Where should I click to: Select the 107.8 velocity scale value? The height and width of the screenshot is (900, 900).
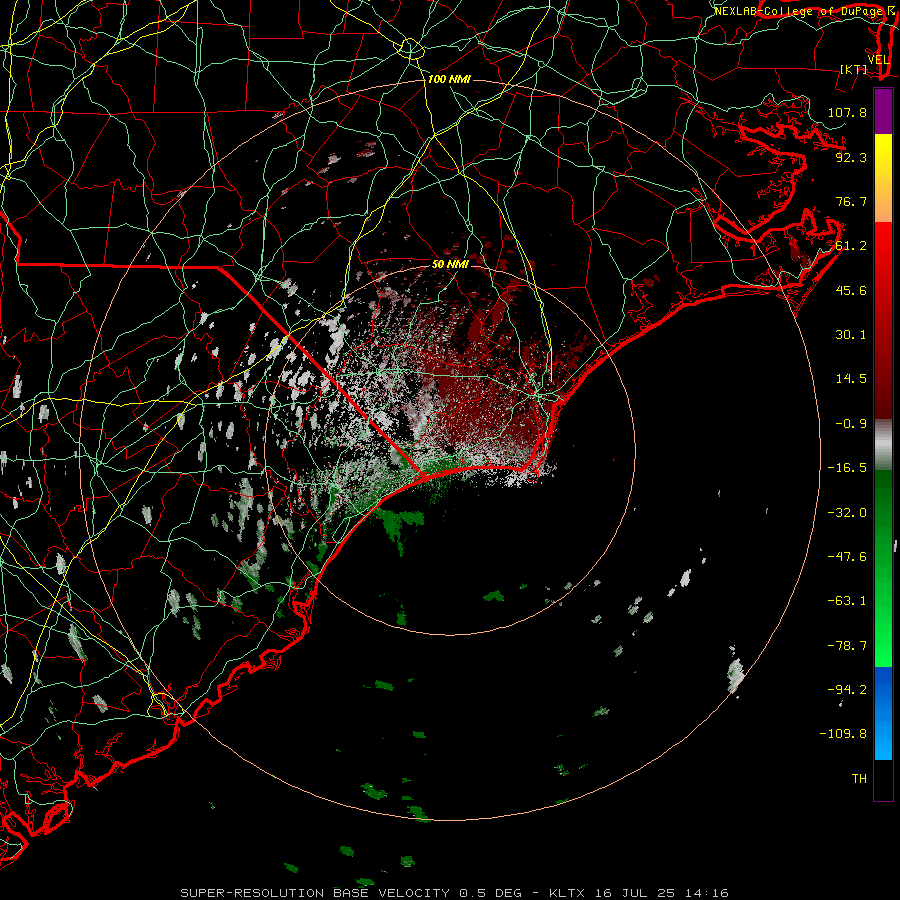click(x=847, y=112)
